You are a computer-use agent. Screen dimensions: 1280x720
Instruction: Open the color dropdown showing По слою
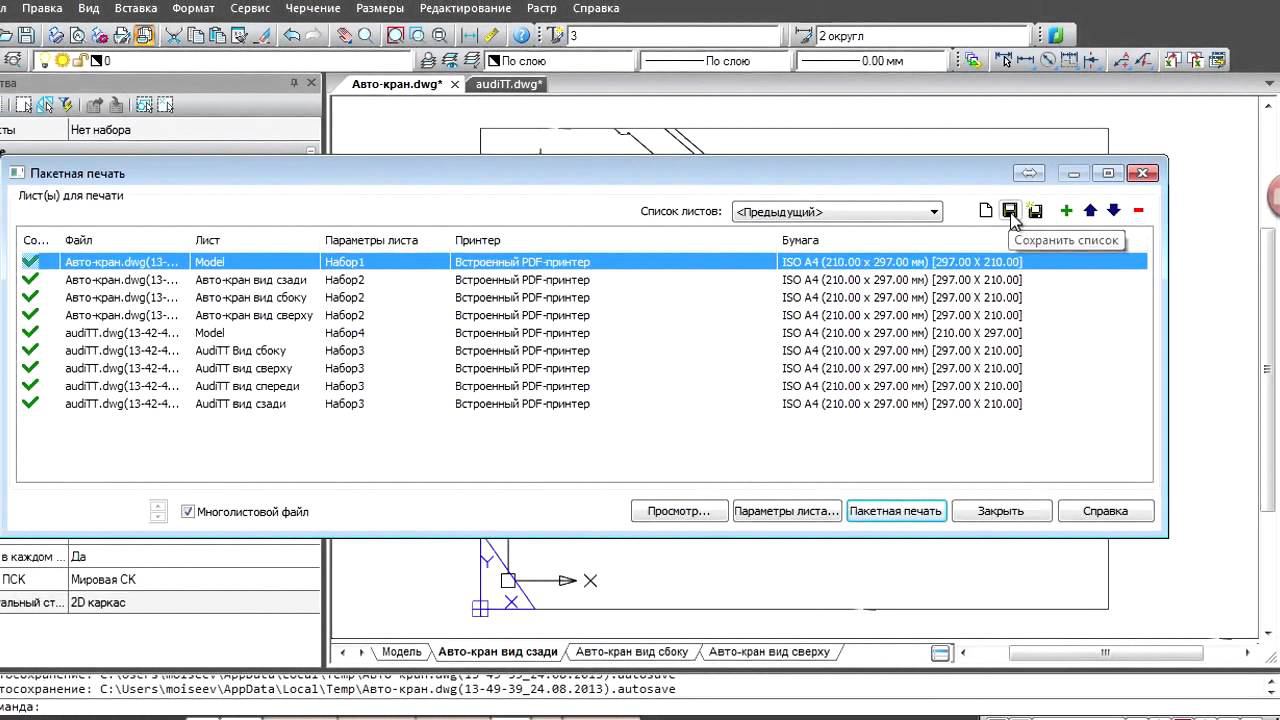(x=558, y=61)
